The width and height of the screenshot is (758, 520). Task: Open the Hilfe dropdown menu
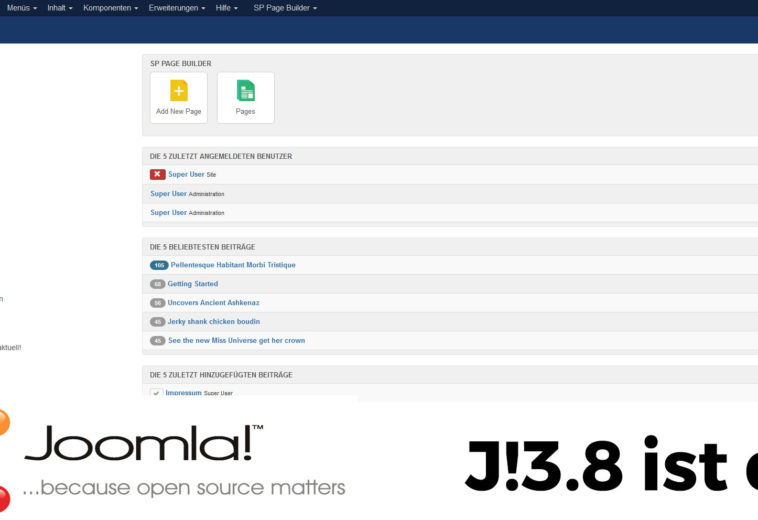point(226,8)
